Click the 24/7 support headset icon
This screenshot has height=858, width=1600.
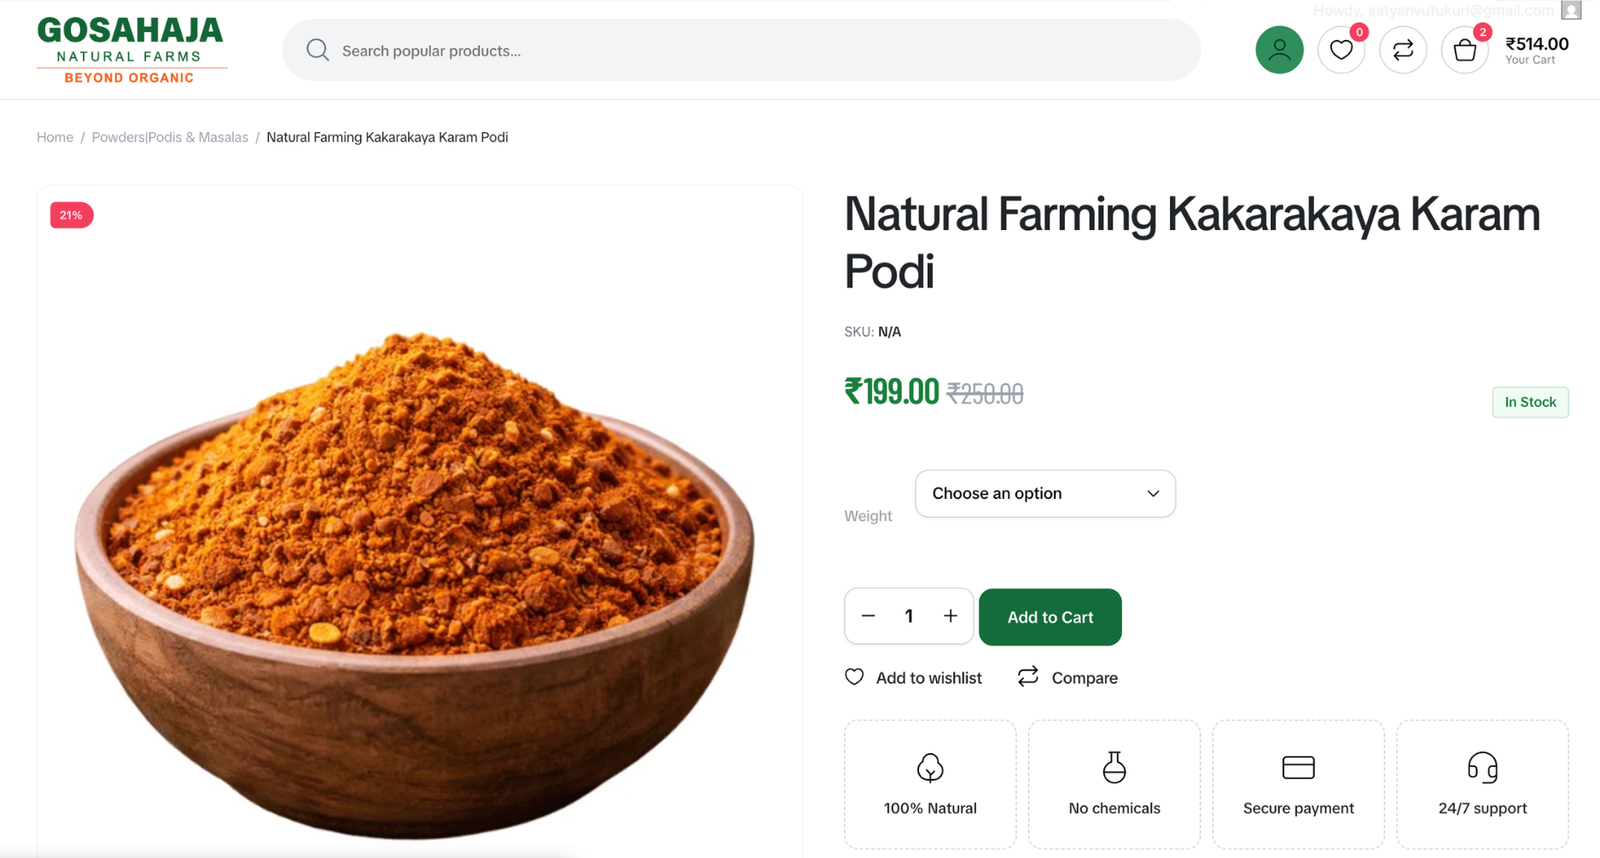click(x=1482, y=768)
